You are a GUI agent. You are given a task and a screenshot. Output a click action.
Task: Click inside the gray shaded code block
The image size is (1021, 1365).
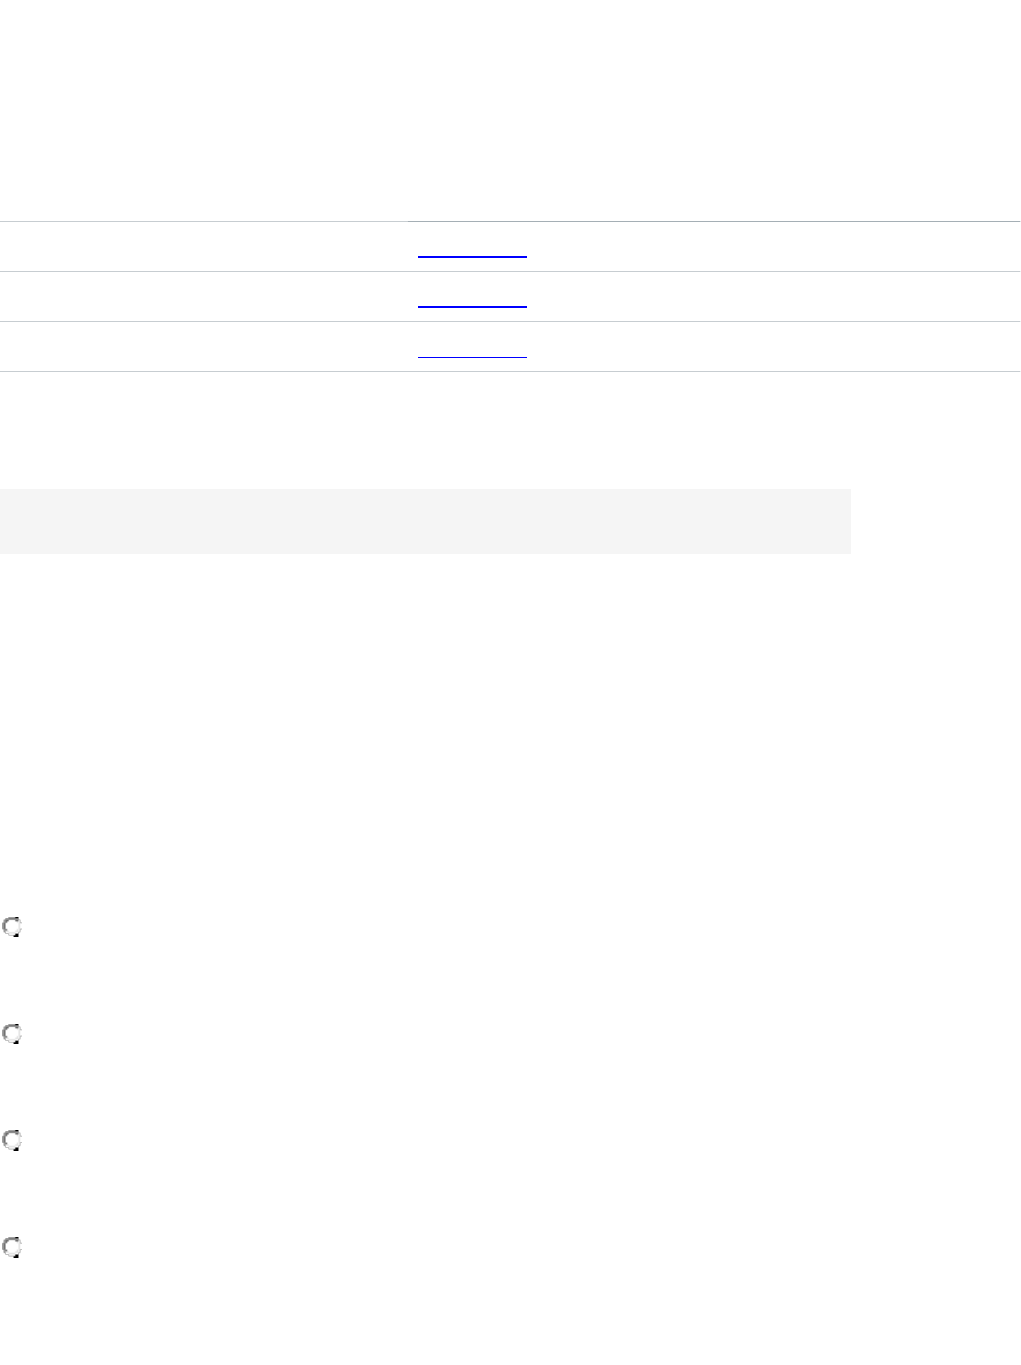[x=425, y=521]
